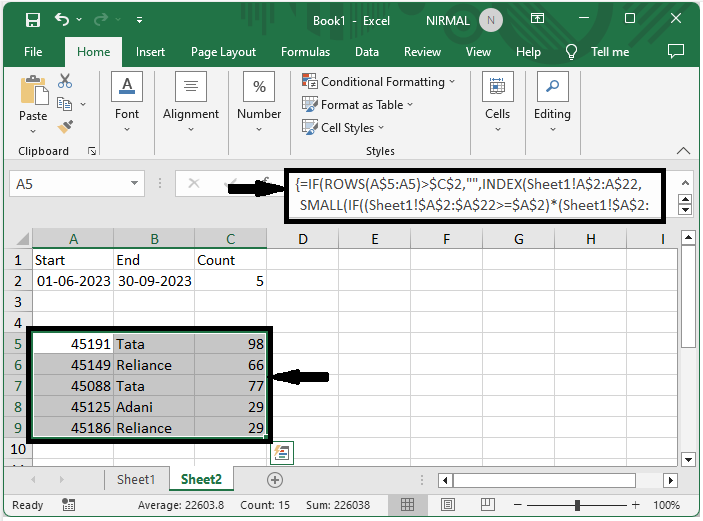The height and width of the screenshot is (521, 703).
Task: Switch to the Sheet1 tab
Action: coord(136,479)
